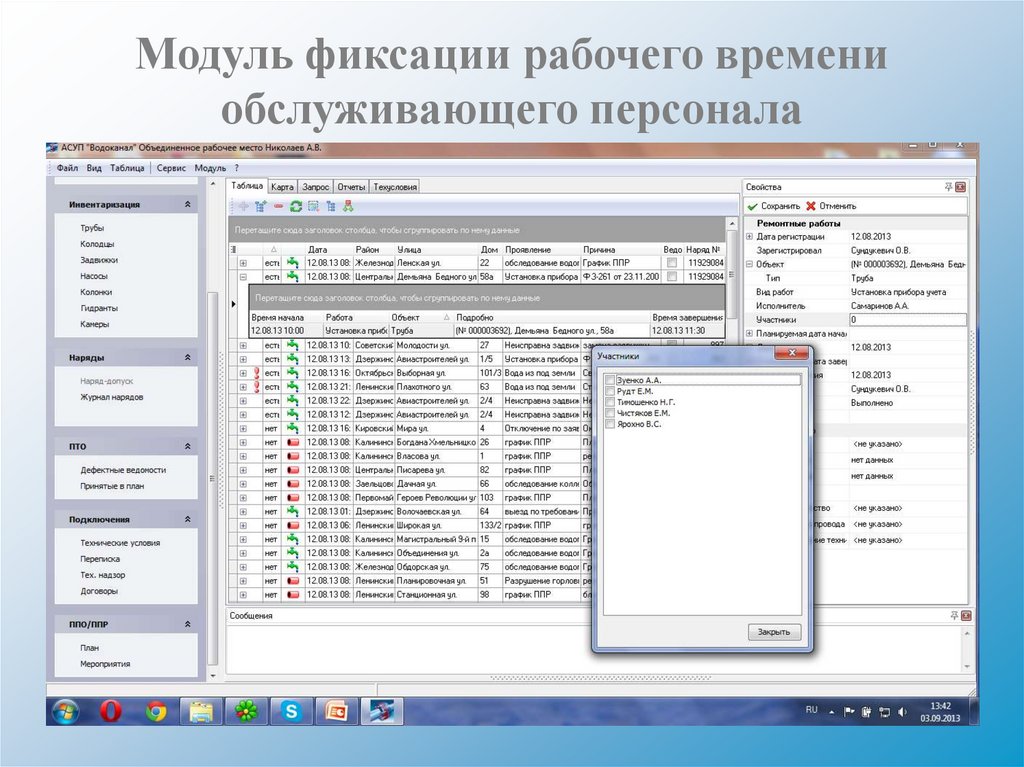Open Skype from the taskbar
Viewport: 1024px width, 767px height.
[291, 711]
